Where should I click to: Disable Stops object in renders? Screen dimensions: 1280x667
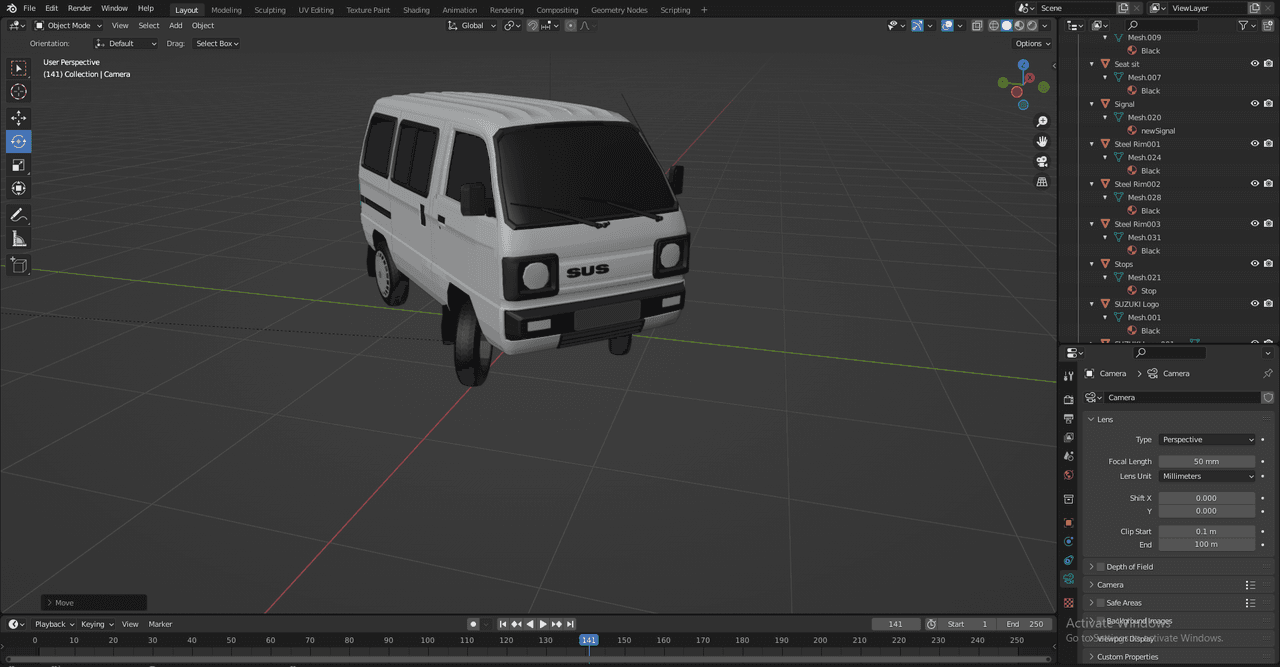(1269, 264)
